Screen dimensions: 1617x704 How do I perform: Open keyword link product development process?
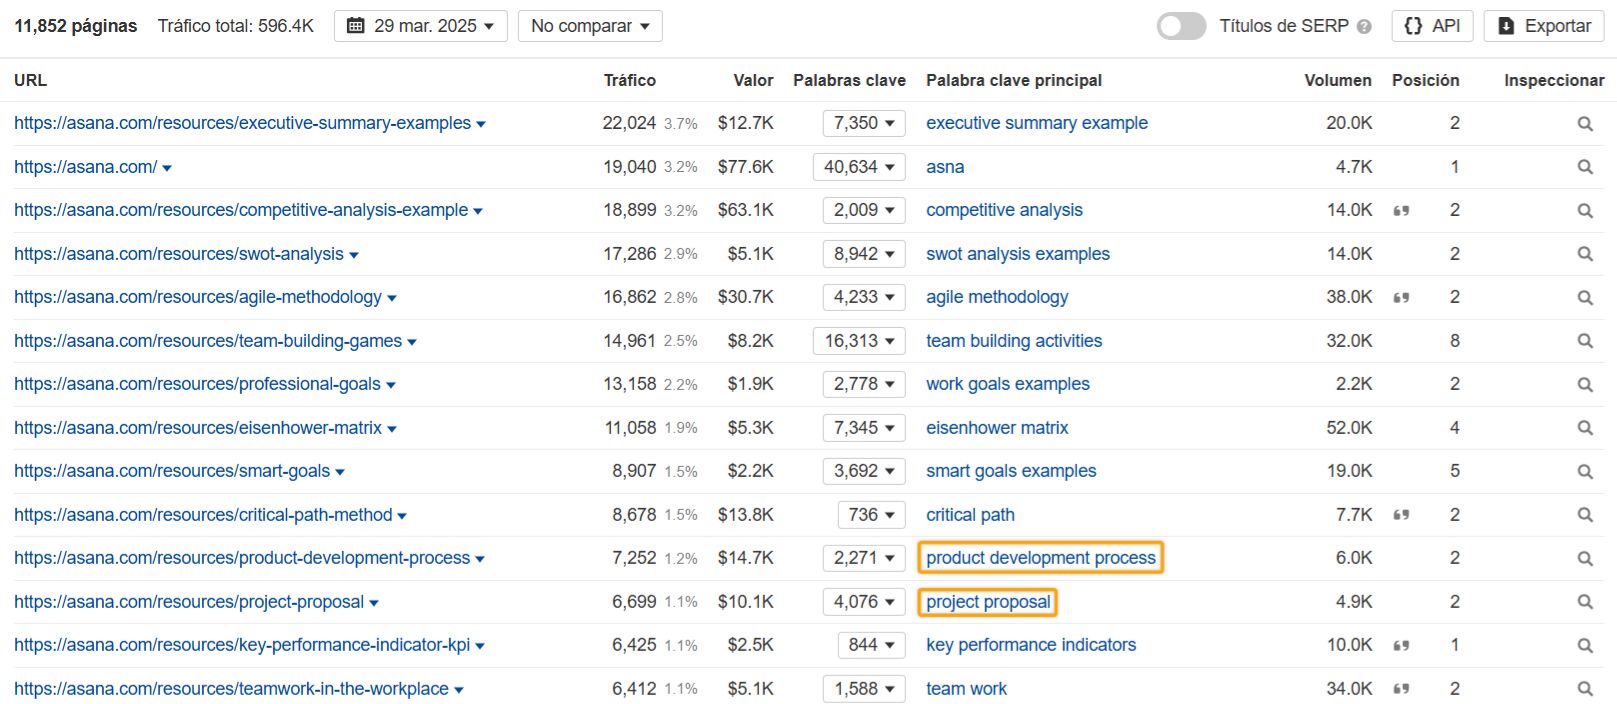click(1041, 558)
